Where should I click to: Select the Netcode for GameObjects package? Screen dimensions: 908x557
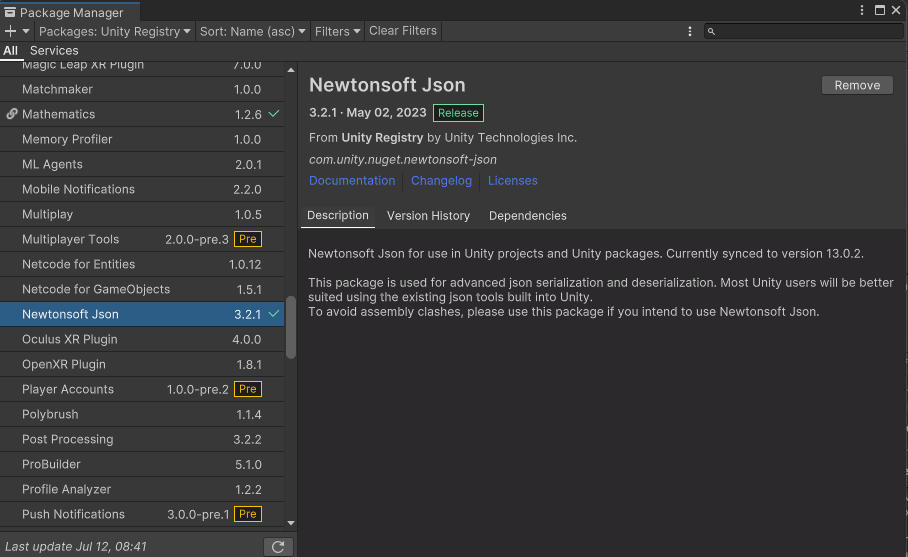point(142,289)
